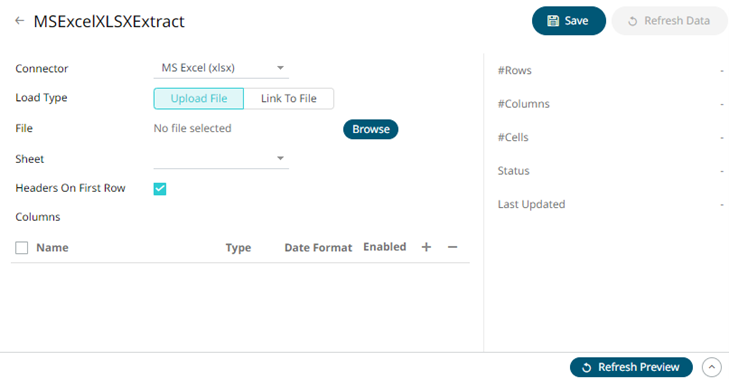Image resolution: width=729 pixels, height=379 pixels.
Task: Switch load type to Link To File
Action: pos(288,99)
